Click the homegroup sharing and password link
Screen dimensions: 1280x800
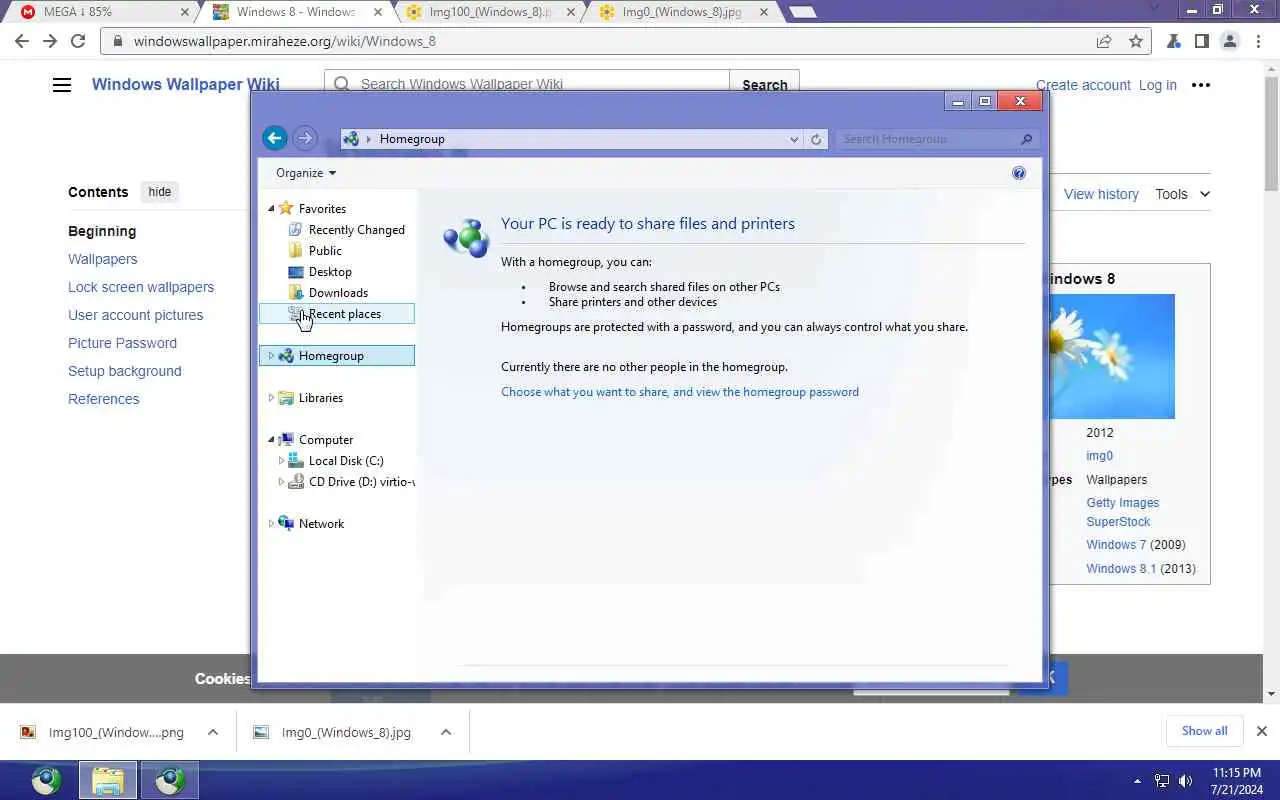pos(680,392)
